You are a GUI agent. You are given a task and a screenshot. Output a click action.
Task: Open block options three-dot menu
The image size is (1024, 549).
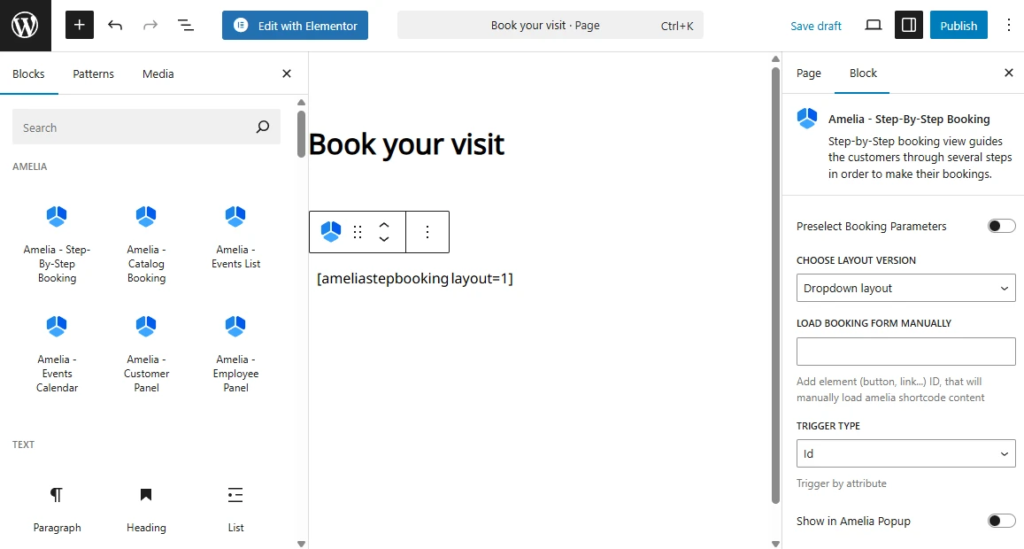[427, 232]
